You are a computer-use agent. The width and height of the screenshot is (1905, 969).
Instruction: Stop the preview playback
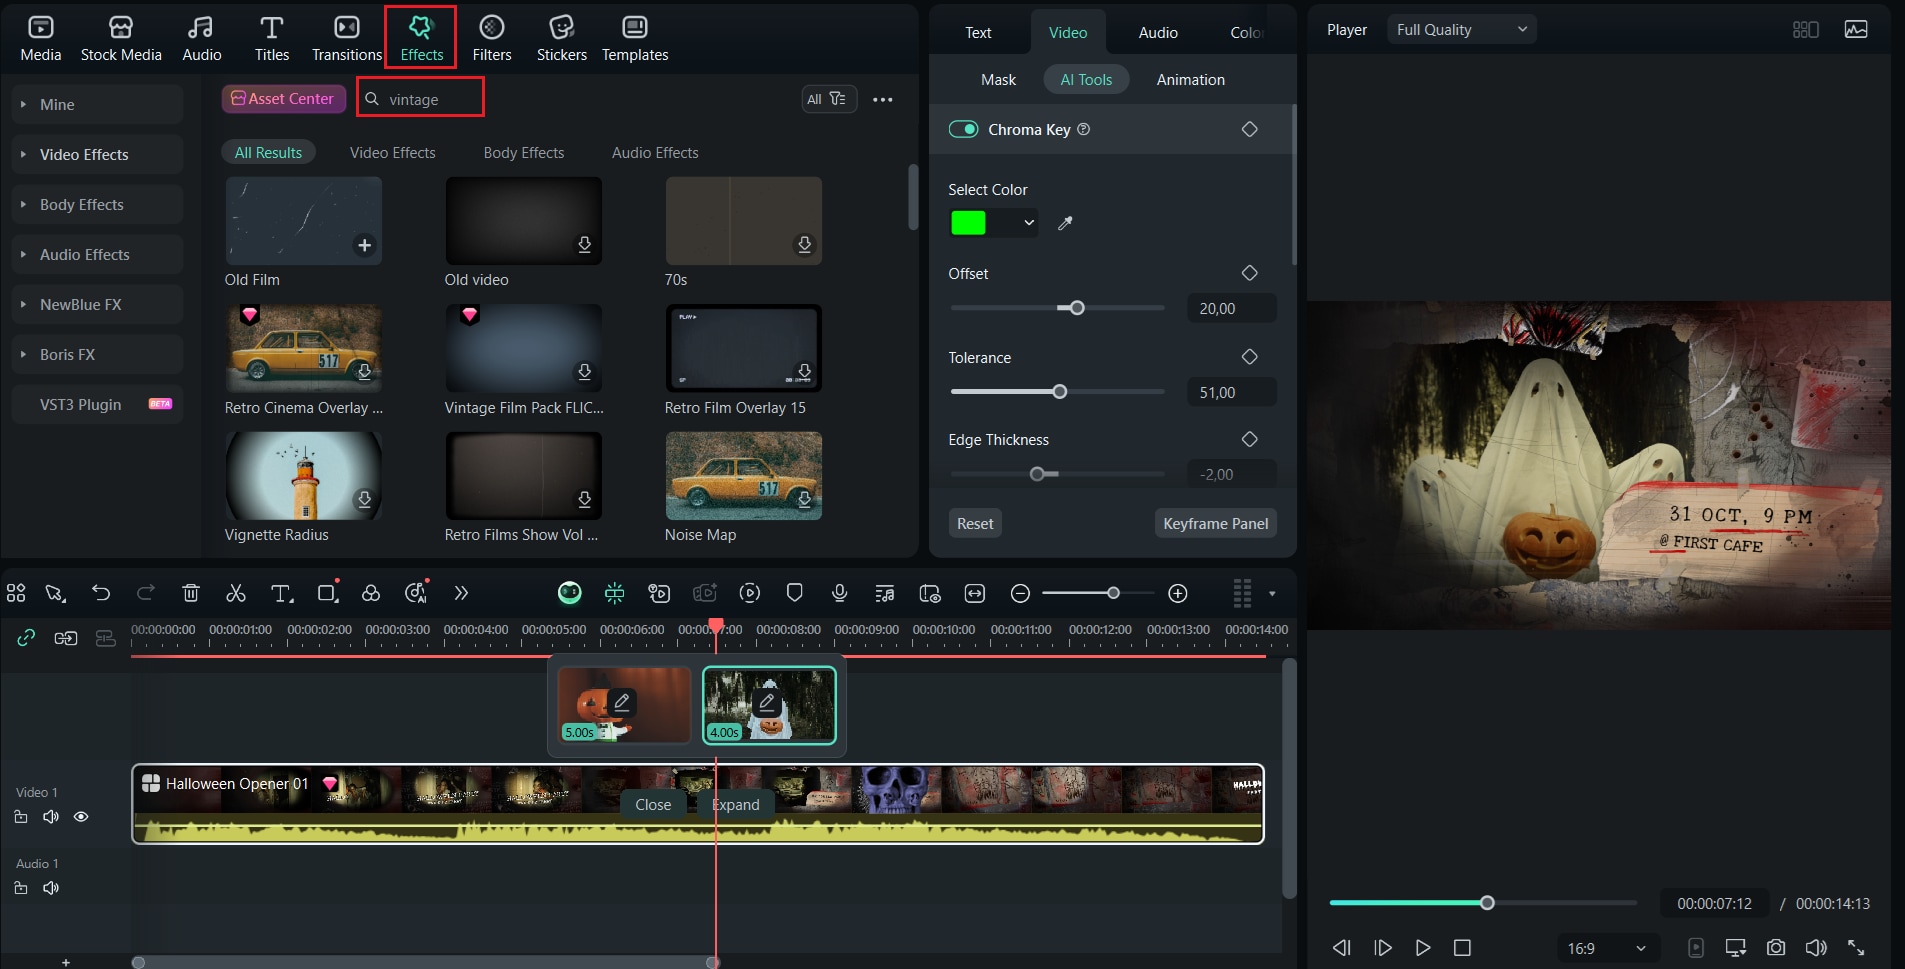point(1462,947)
